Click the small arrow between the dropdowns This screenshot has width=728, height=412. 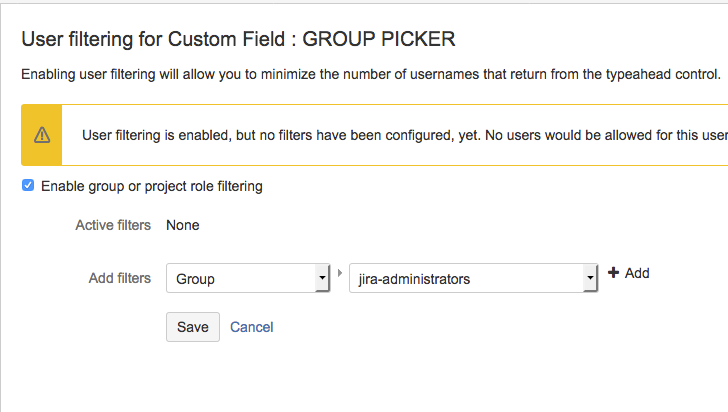click(340, 273)
